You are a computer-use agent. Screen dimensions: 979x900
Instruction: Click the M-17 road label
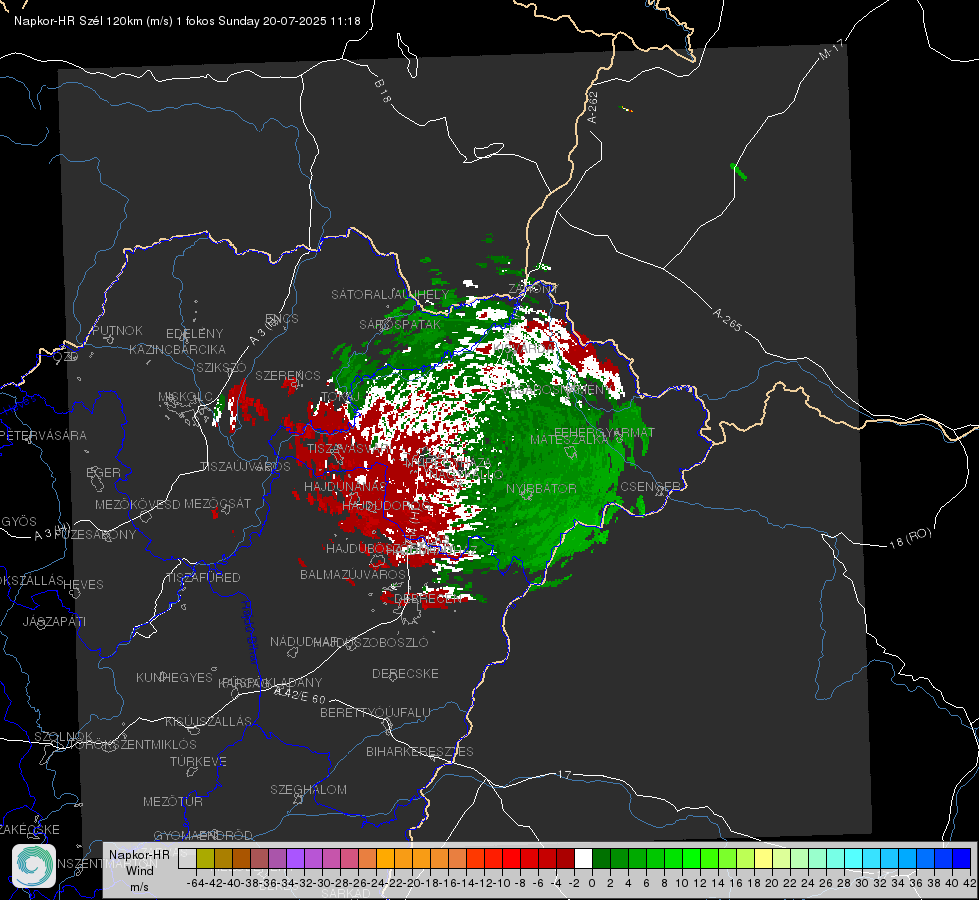click(831, 50)
